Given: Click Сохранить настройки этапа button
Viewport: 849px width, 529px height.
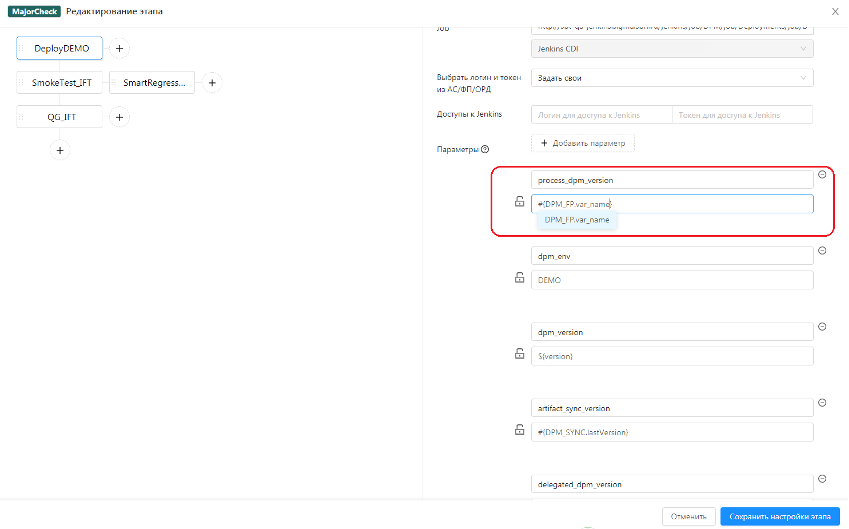Looking at the screenshot, I should [x=779, y=516].
